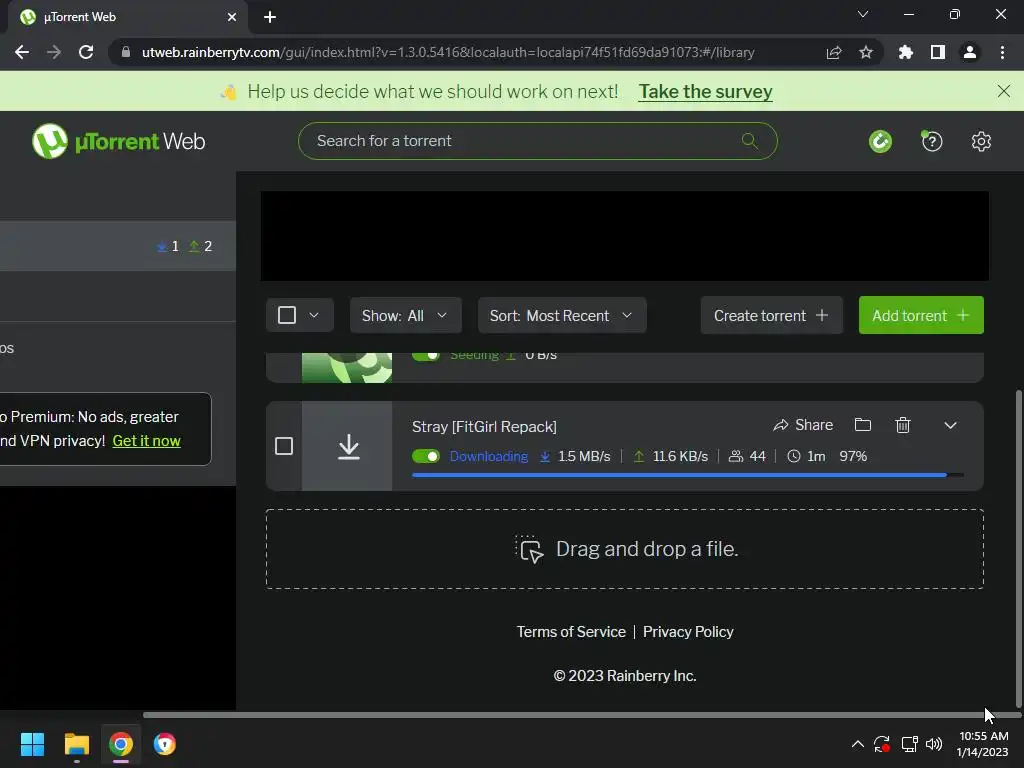Bookmark this page star icon
The width and height of the screenshot is (1024, 768).
(866, 52)
